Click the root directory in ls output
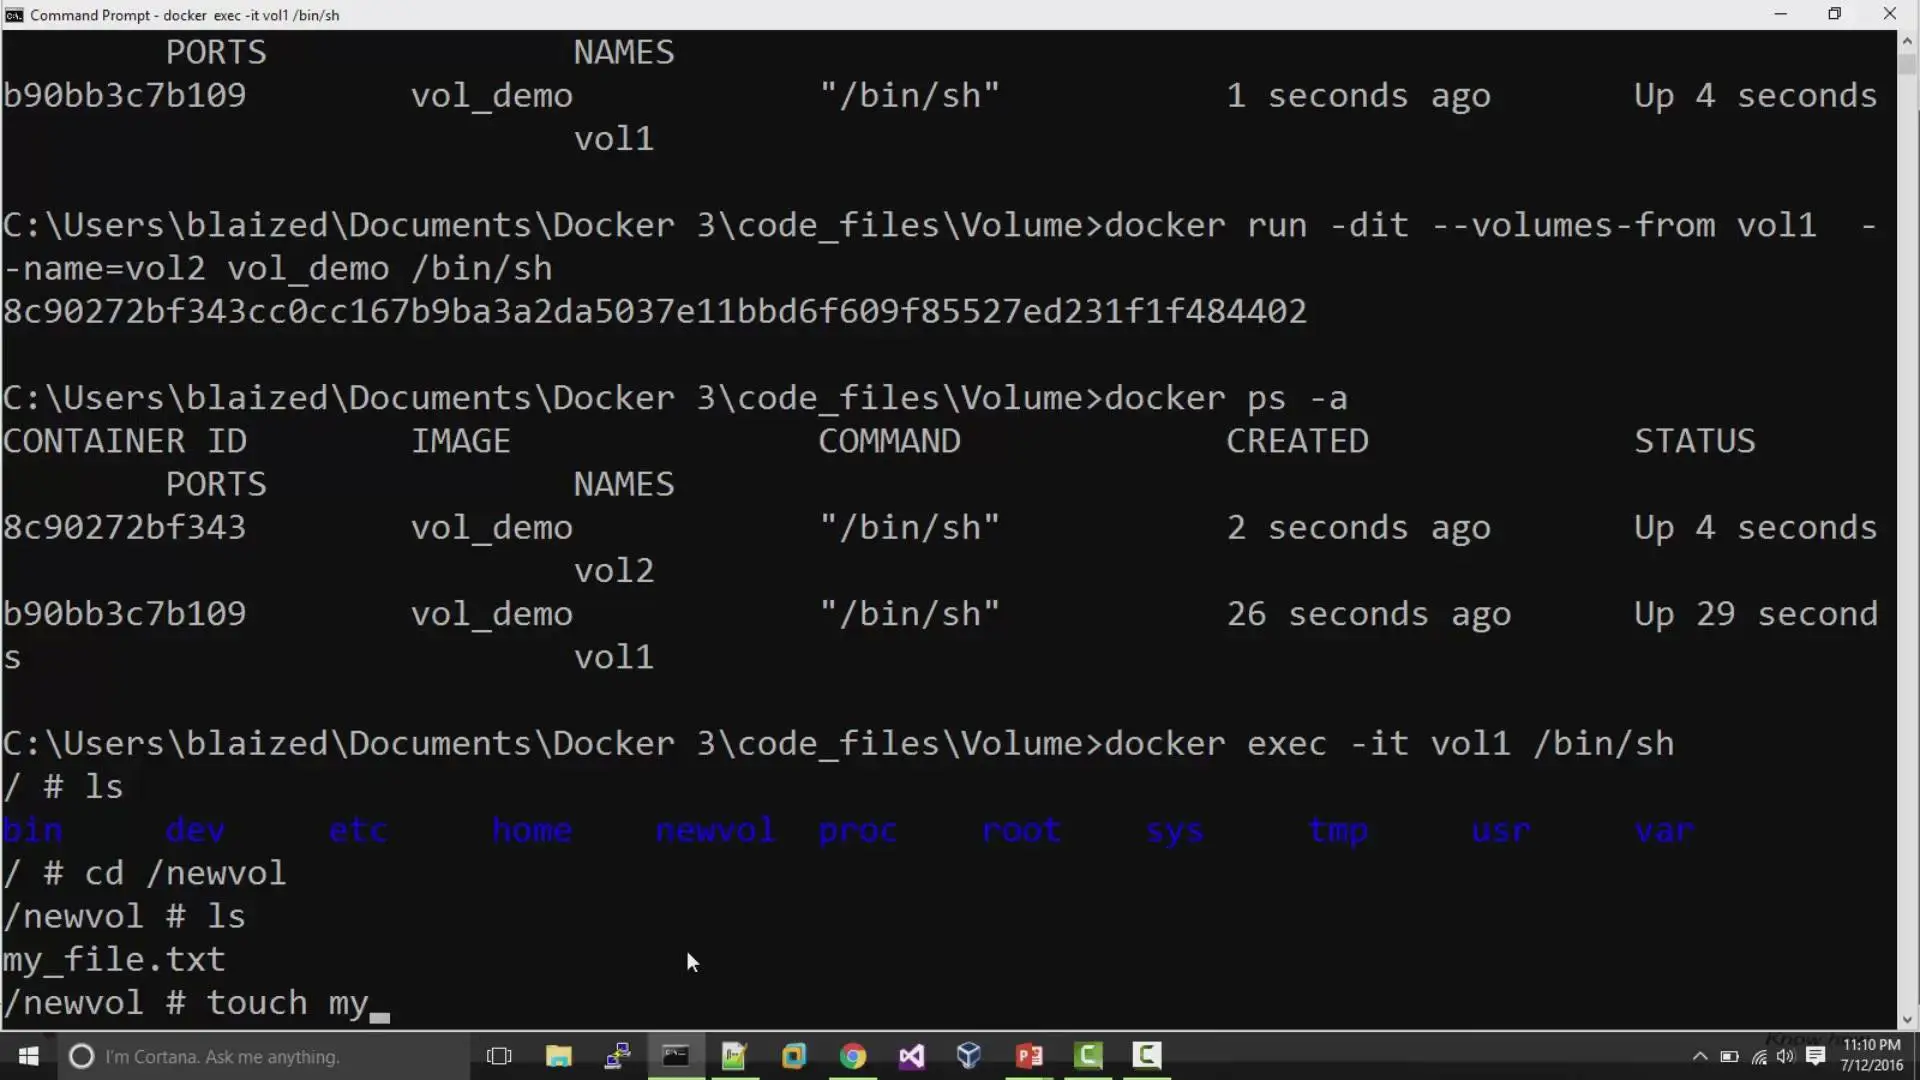Image resolution: width=1920 pixels, height=1080 pixels. point(1021,830)
